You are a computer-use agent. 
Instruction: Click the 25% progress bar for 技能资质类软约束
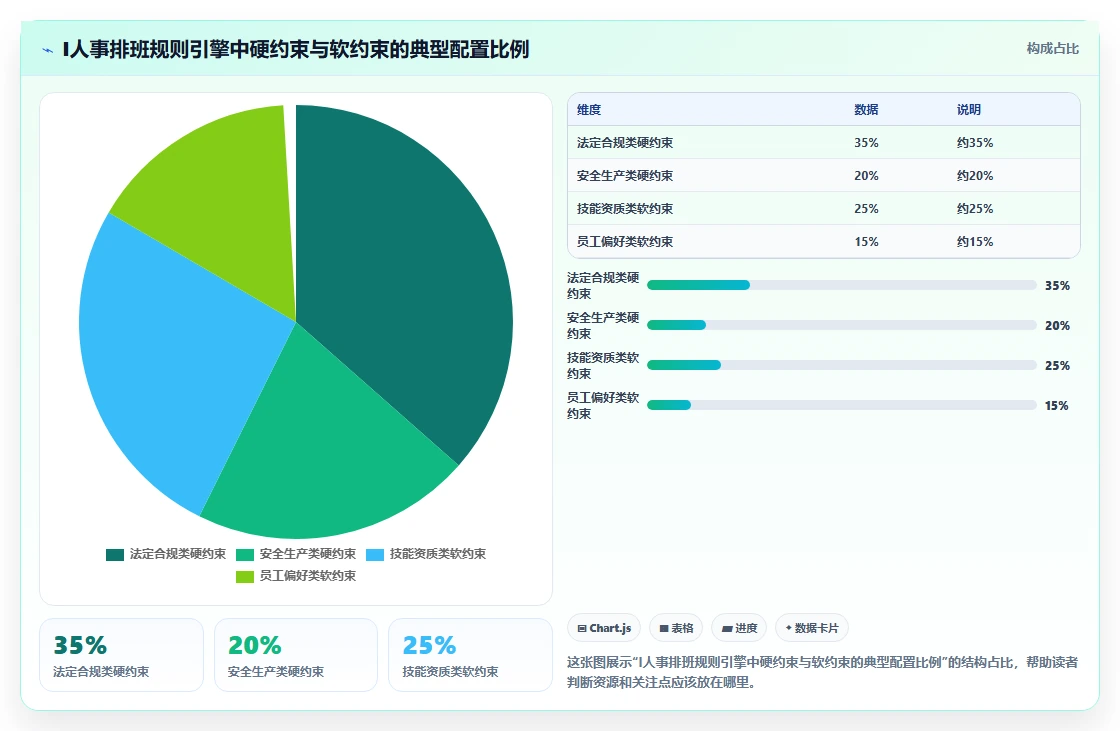tap(841, 365)
